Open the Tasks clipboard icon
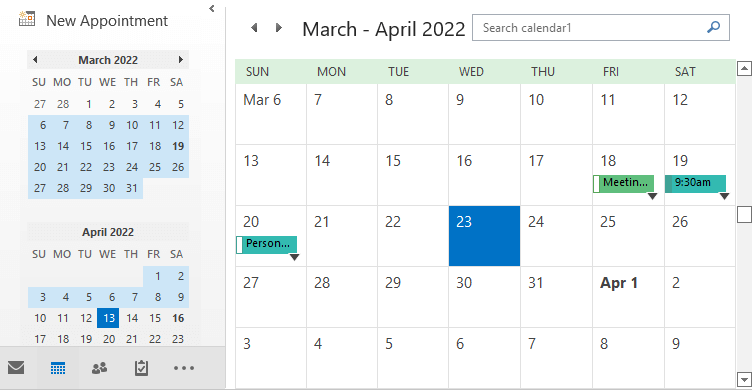Image resolution: width=752 pixels, height=390 pixels. [141, 368]
